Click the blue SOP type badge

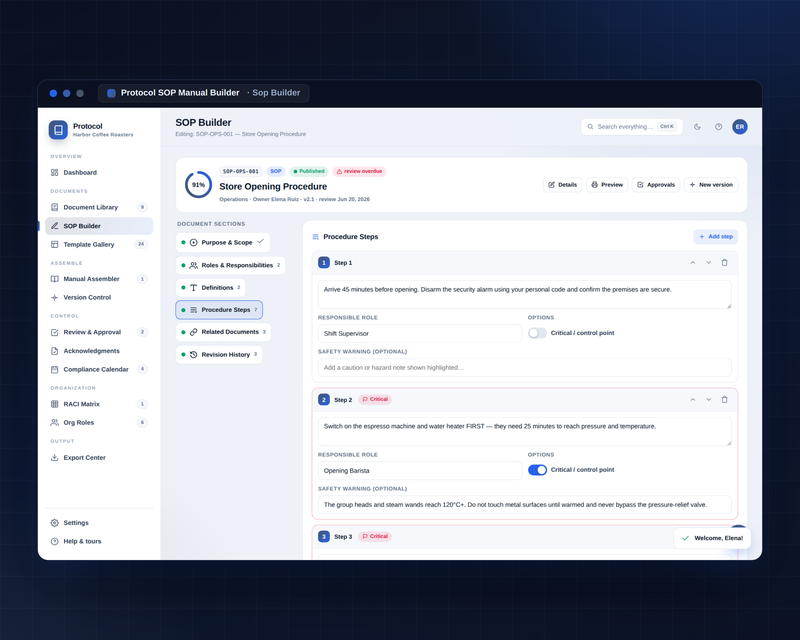pyautogui.click(x=276, y=171)
